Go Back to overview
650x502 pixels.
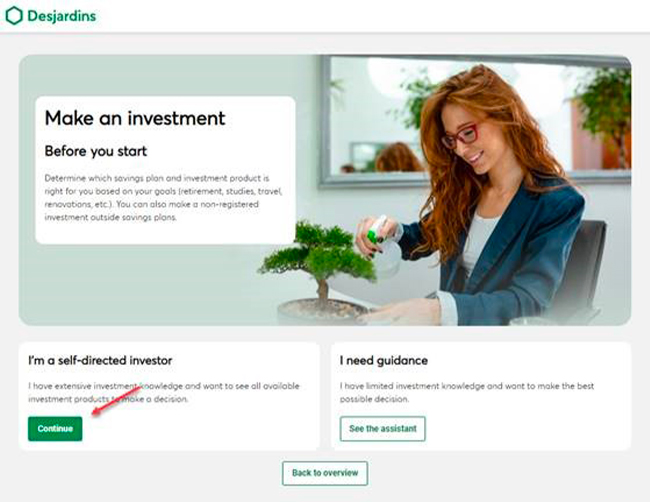(325, 473)
